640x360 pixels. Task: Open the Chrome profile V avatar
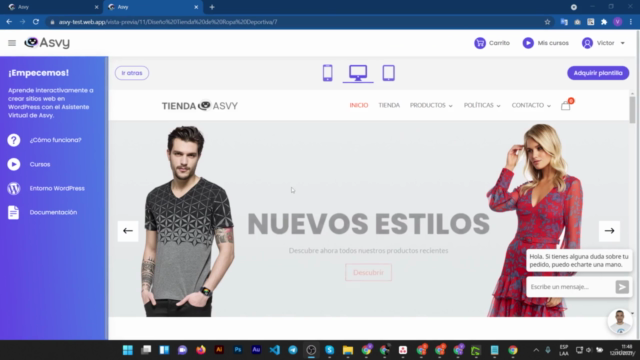point(618,22)
